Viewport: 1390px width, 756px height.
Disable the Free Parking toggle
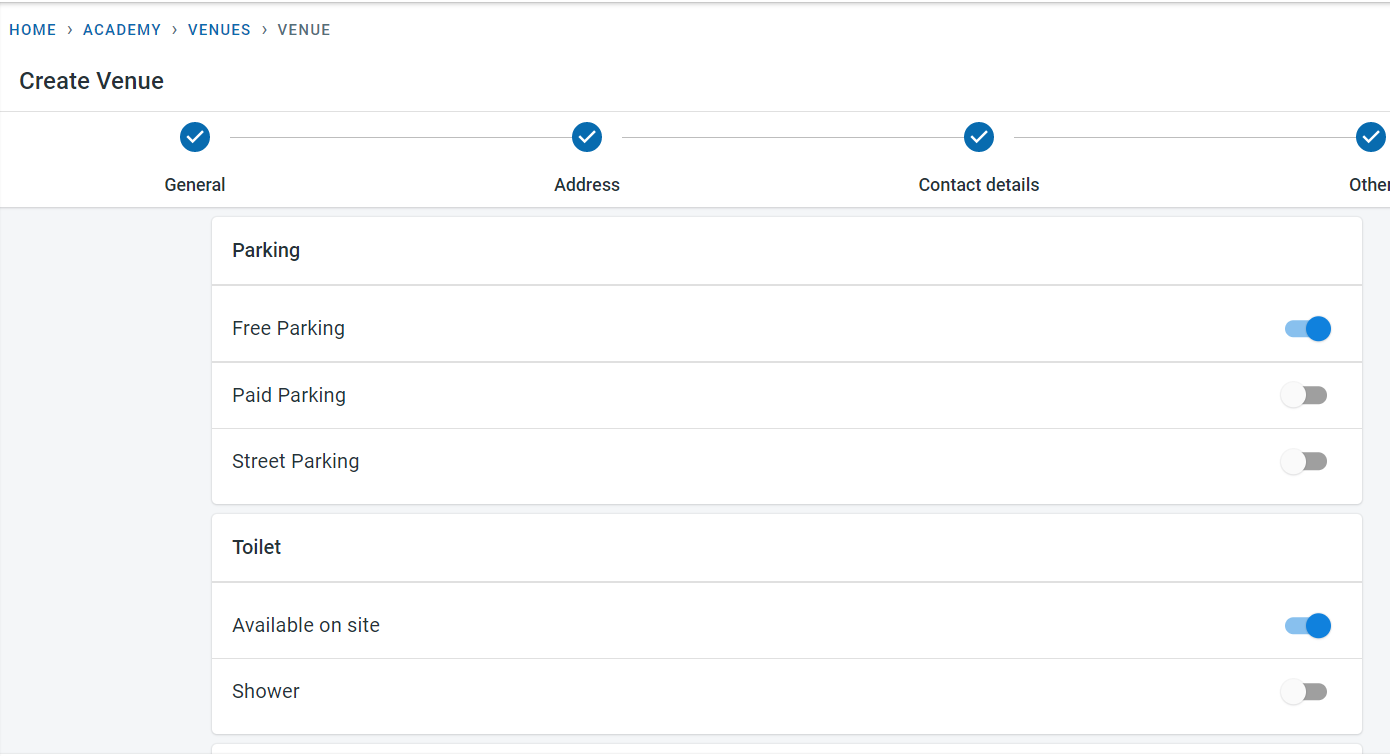1307,328
